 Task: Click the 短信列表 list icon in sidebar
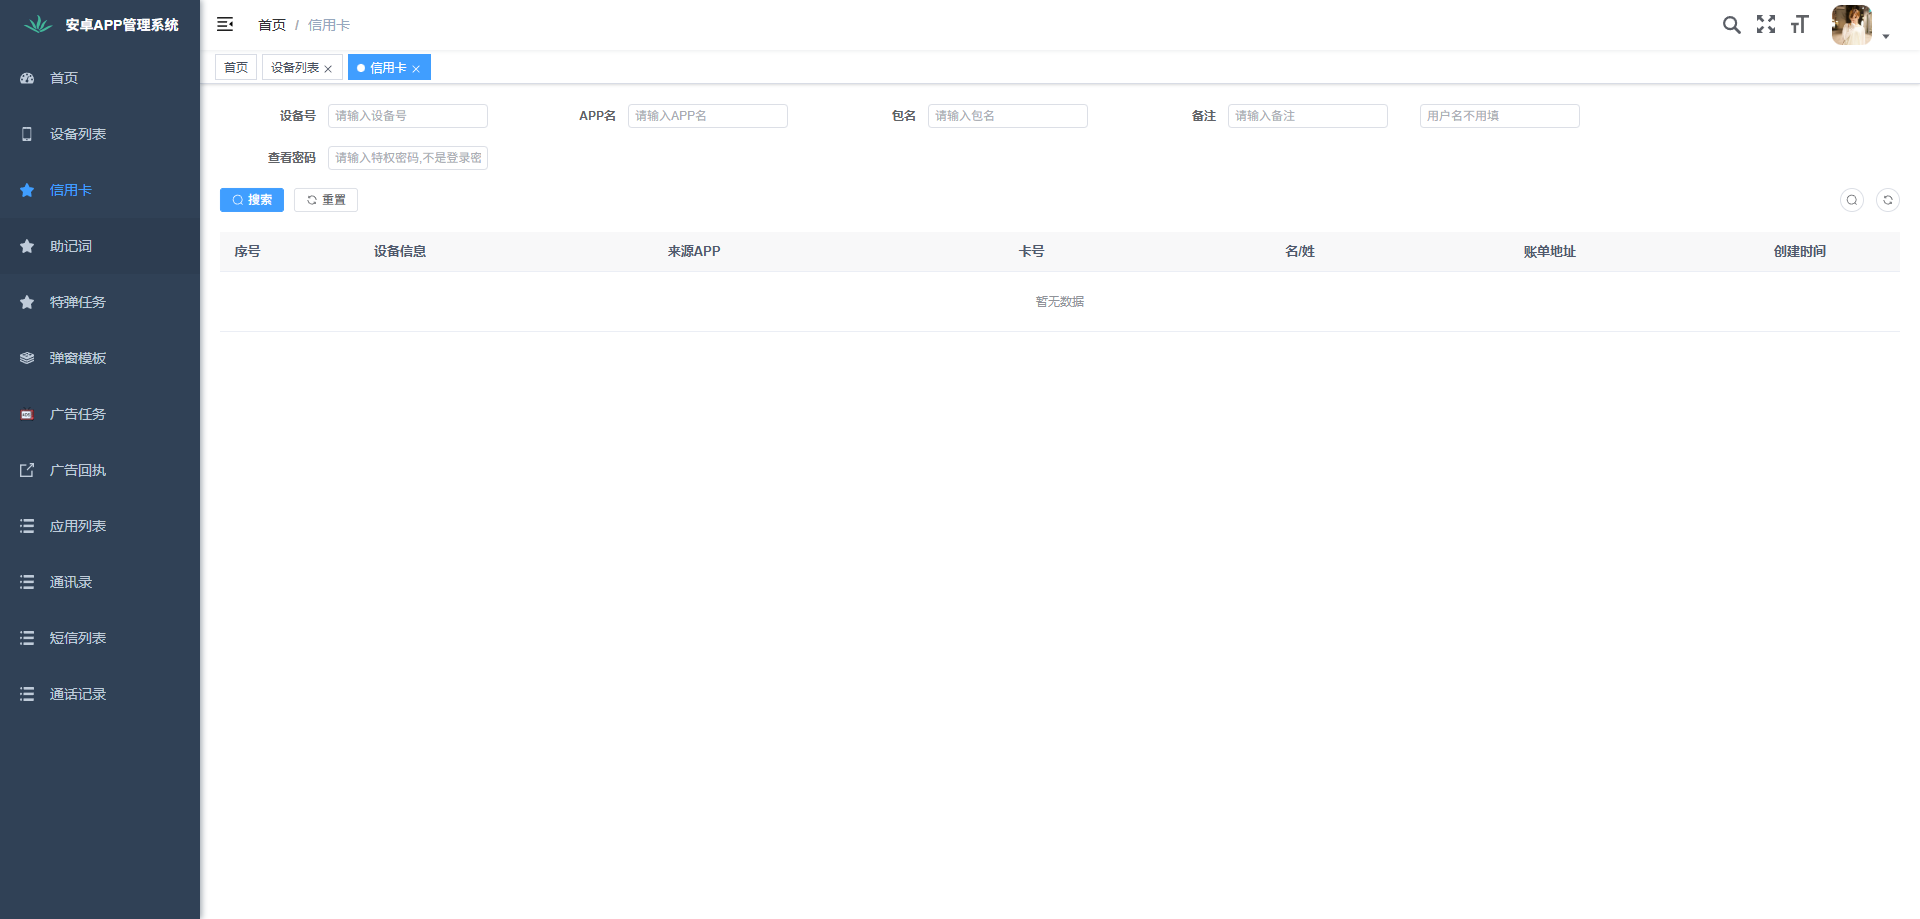(x=27, y=638)
